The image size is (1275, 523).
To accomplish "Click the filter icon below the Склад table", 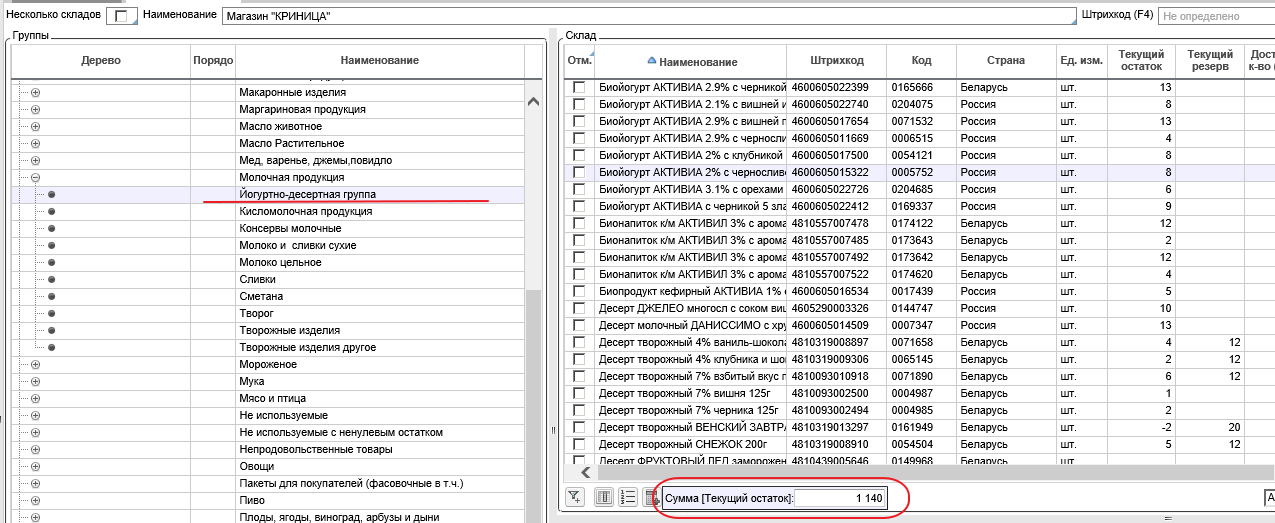I will click(x=575, y=497).
